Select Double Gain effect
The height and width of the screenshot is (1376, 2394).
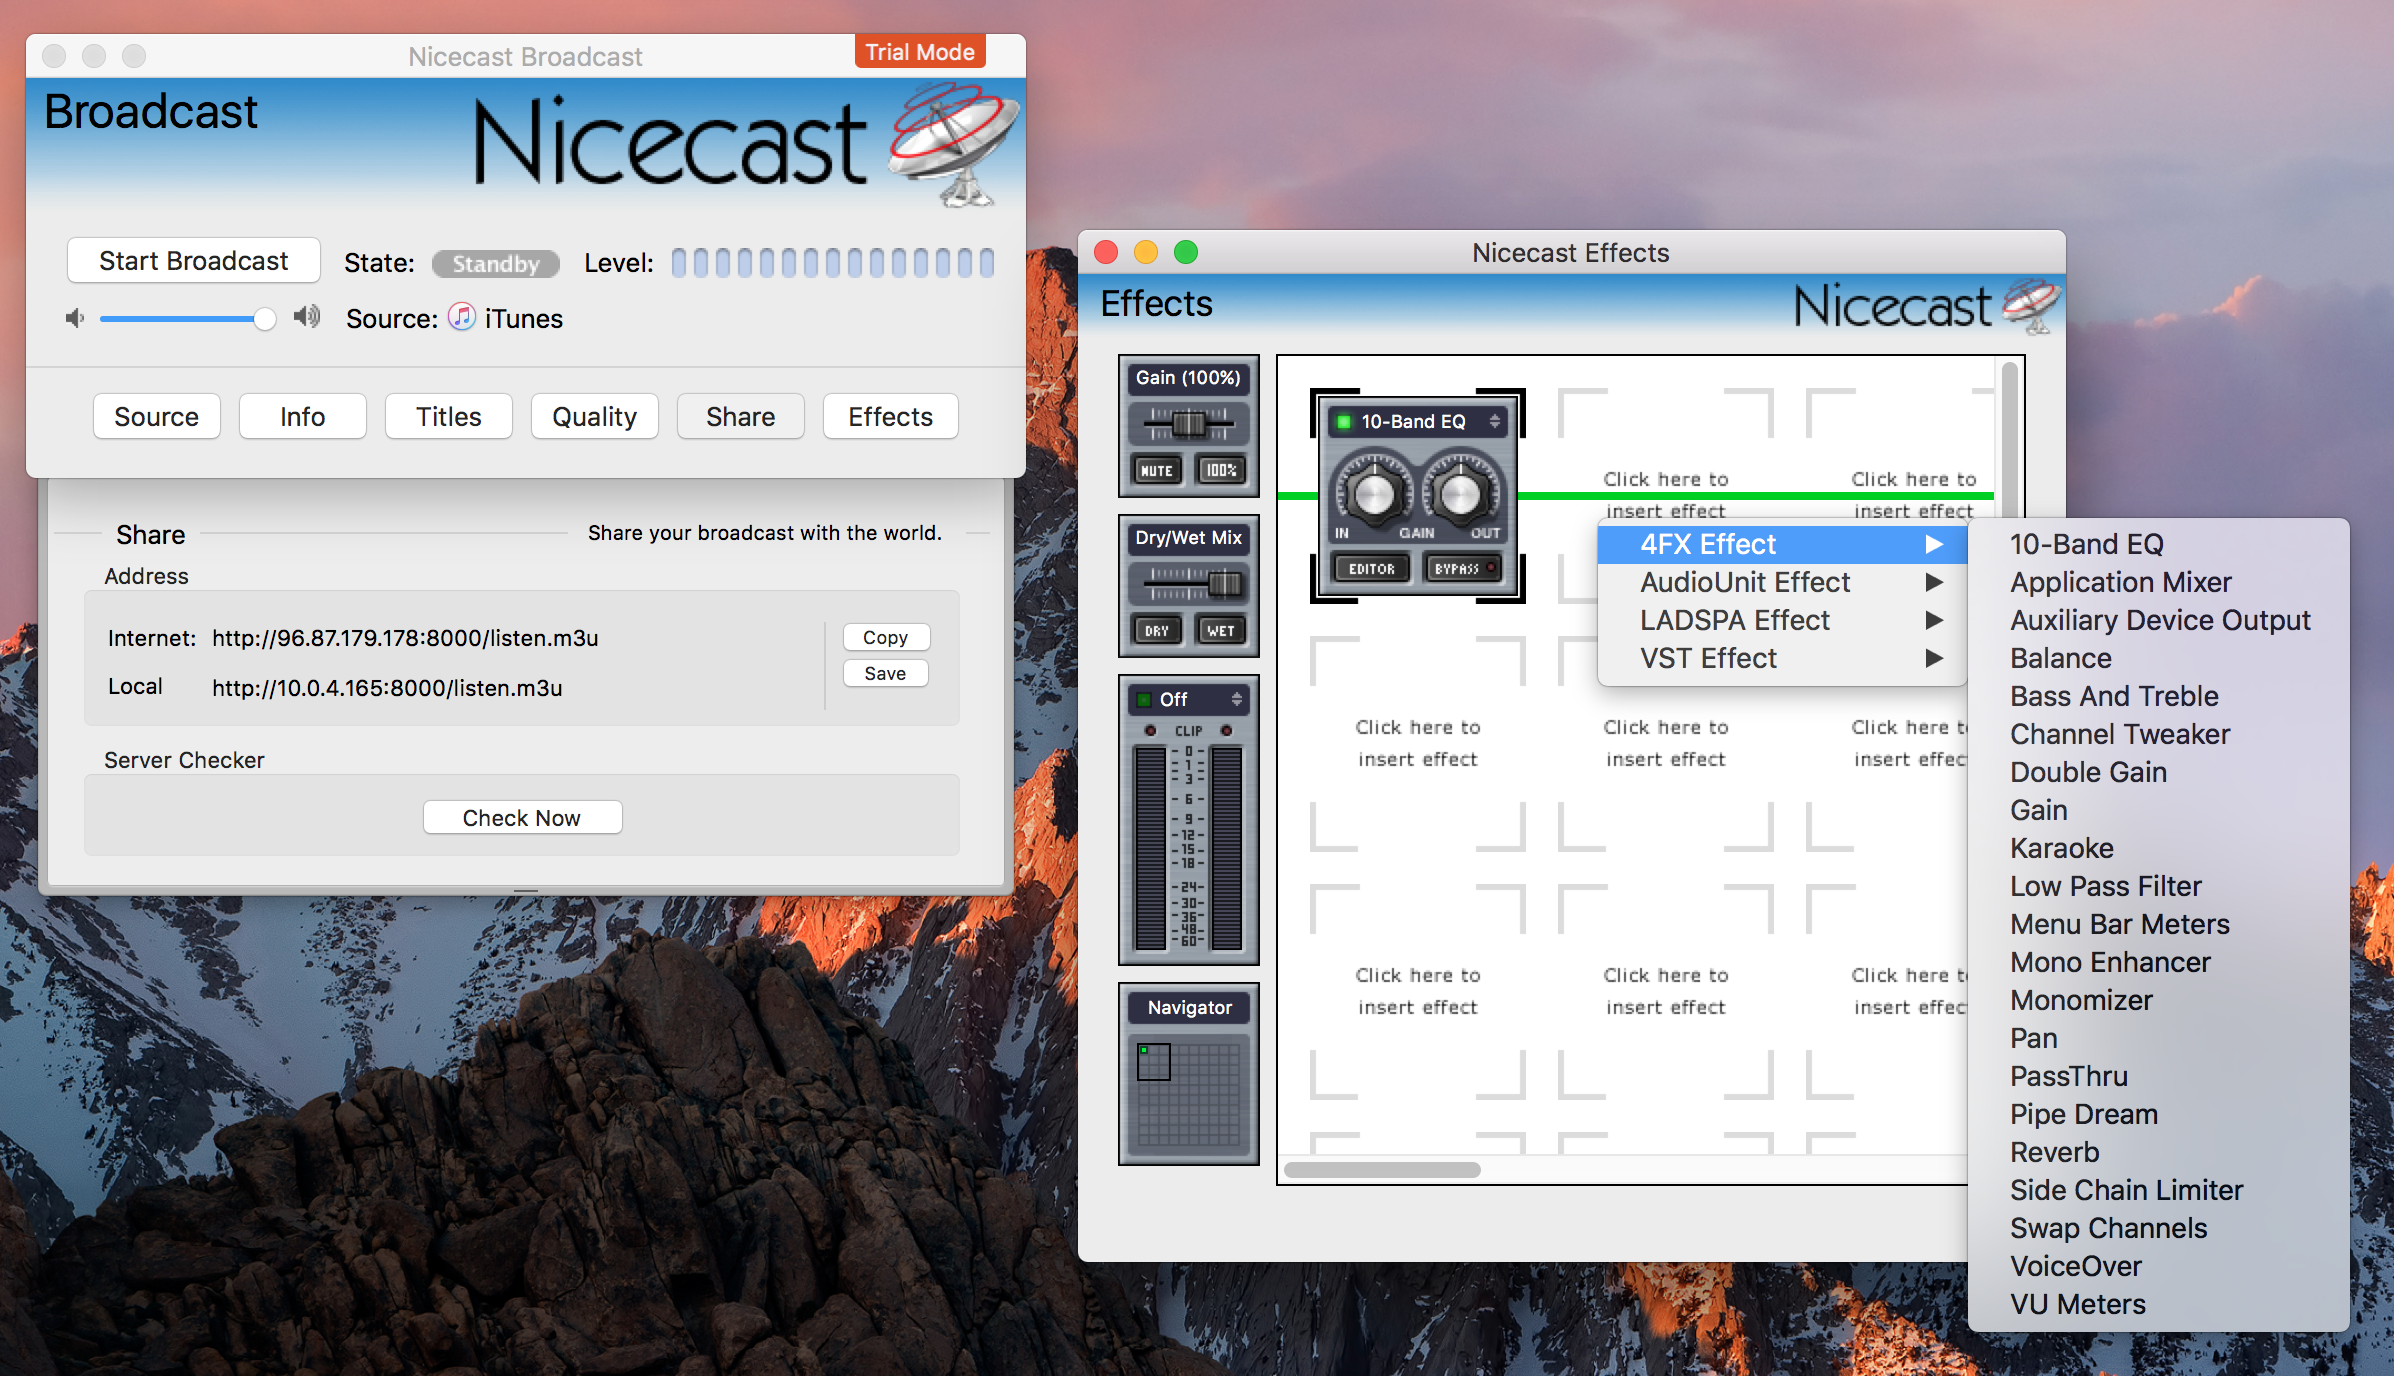pyautogui.click(x=2158, y=772)
